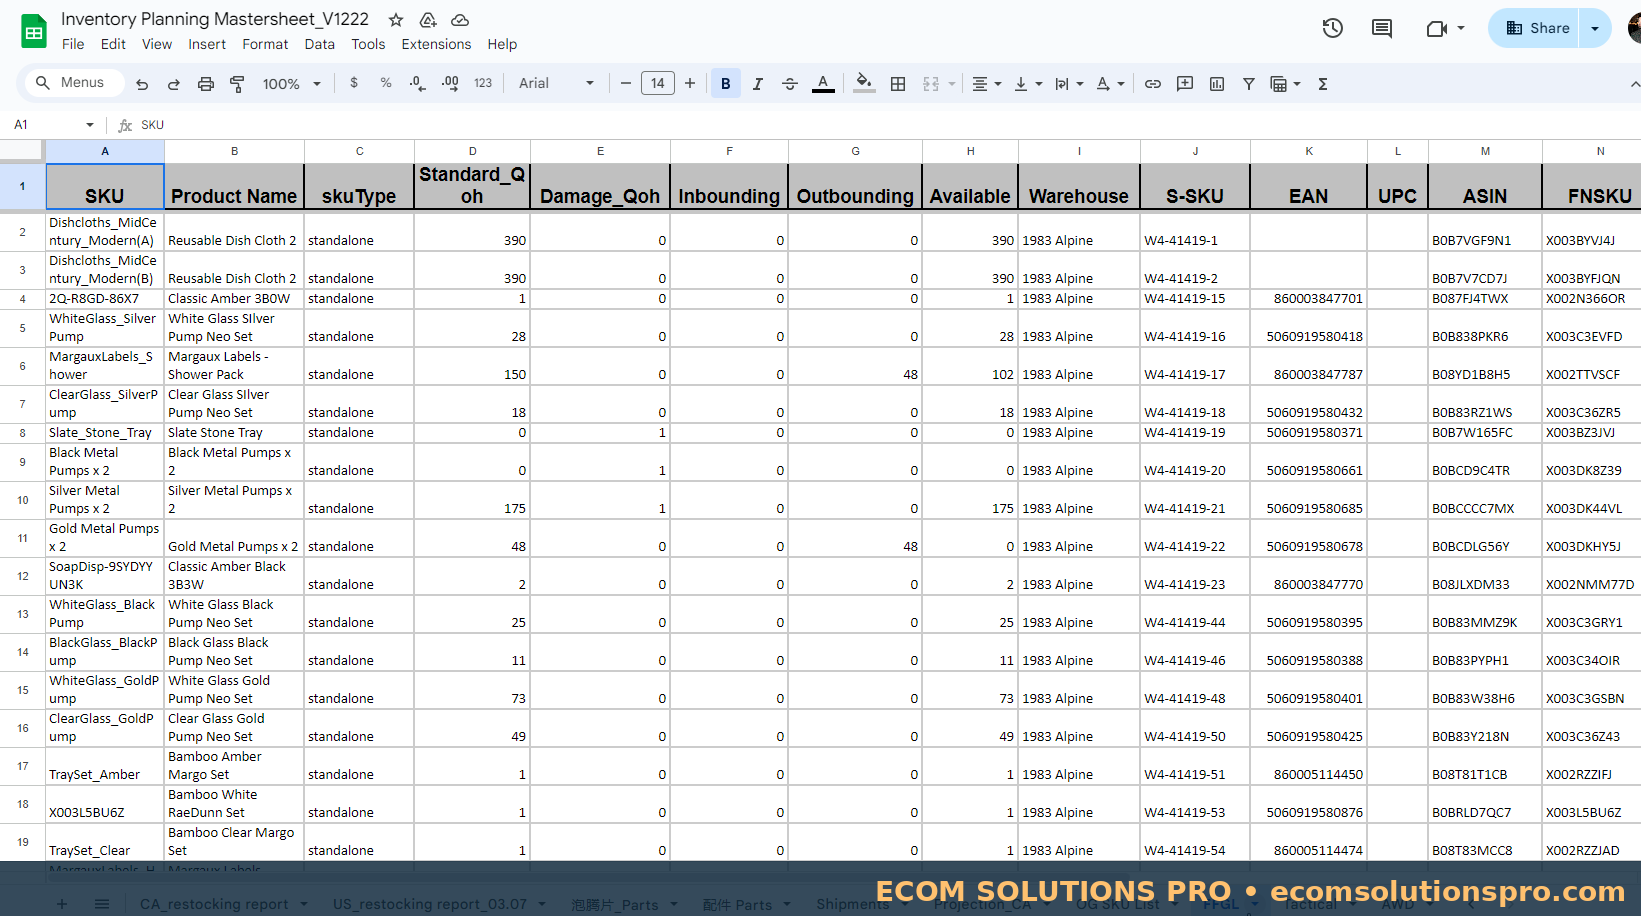This screenshot has width=1641, height=916.
Task: Open the filter views dropdown
Action: [x=1285, y=84]
